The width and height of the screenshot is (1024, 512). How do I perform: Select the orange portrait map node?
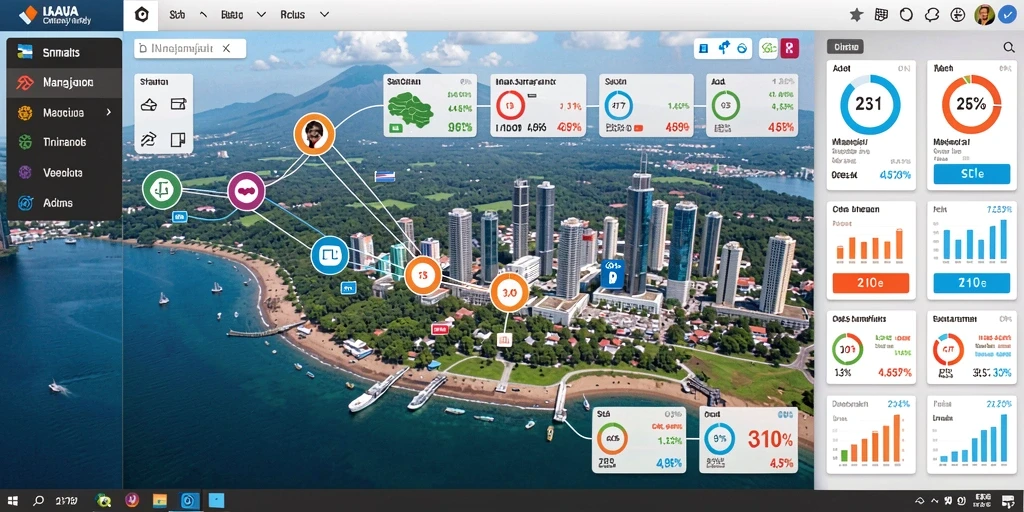tap(314, 134)
